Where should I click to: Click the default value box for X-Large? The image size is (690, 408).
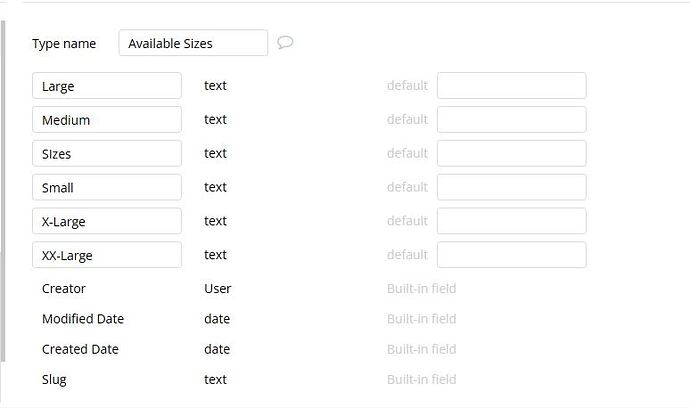pos(511,221)
